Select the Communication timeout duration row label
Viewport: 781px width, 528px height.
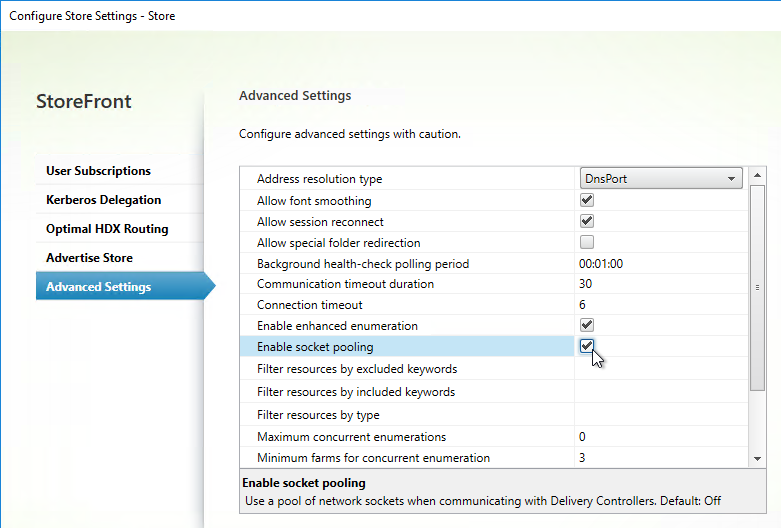pyautogui.click(x=345, y=284)
